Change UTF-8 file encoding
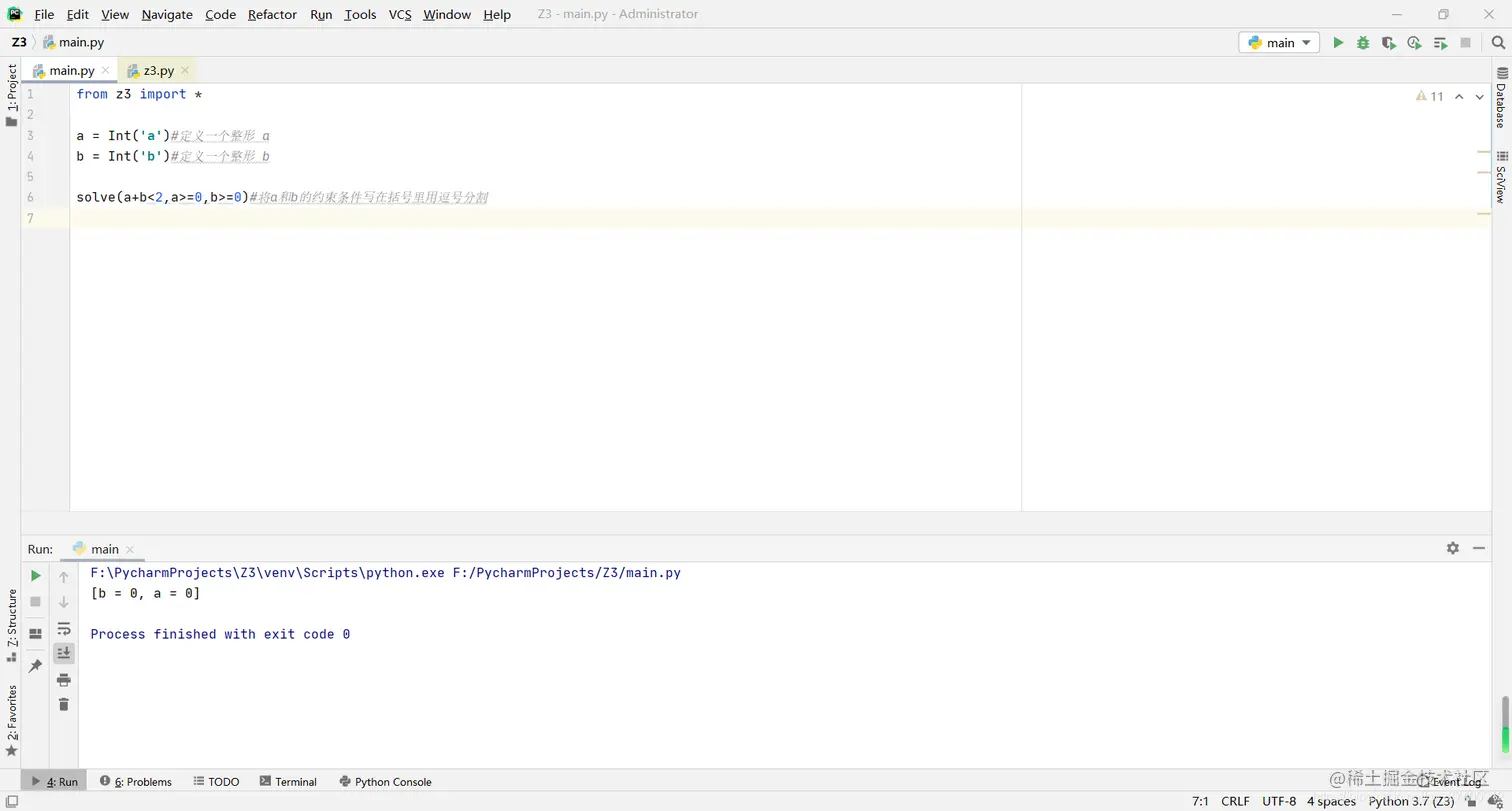Image resolution: width=1512 pixels, height=811 pixels. click(x=1279, y=801)
